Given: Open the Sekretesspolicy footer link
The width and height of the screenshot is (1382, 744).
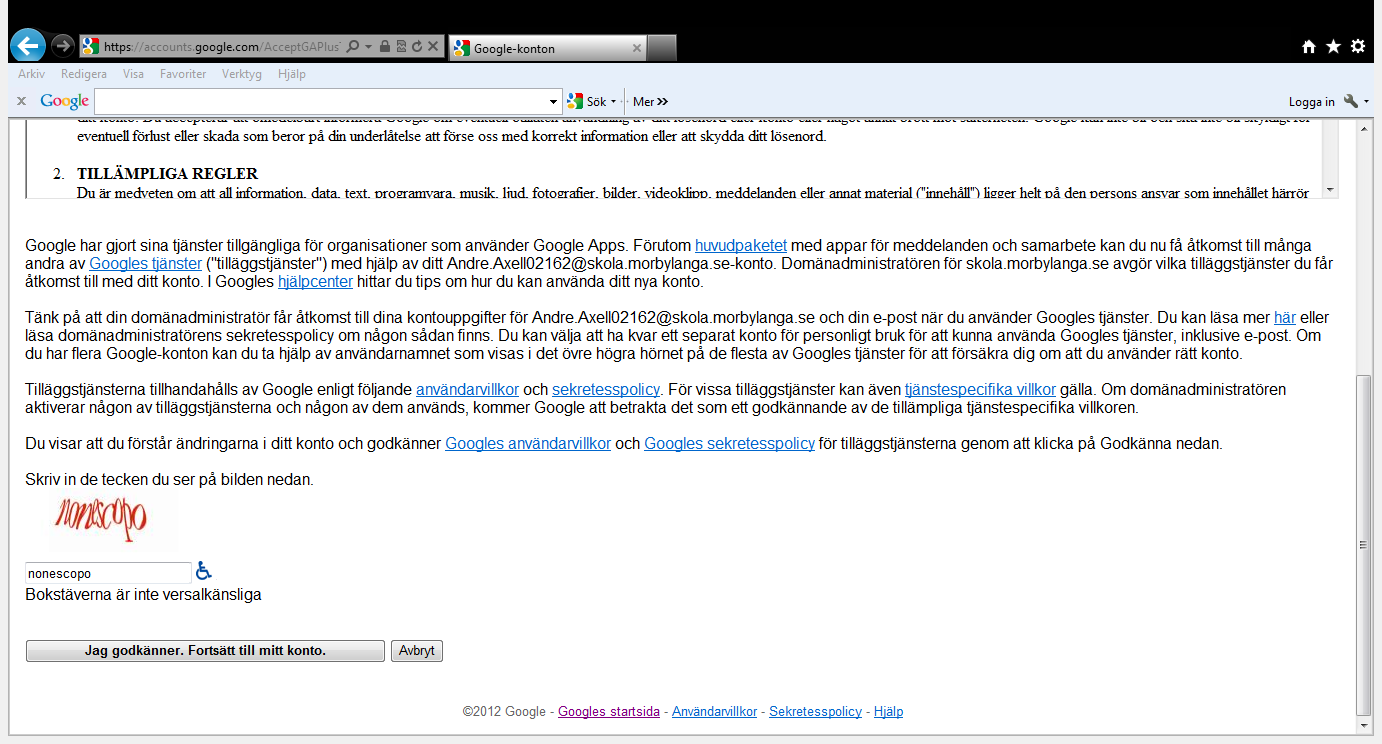Looking at the screenshot, I should (815, 712).
